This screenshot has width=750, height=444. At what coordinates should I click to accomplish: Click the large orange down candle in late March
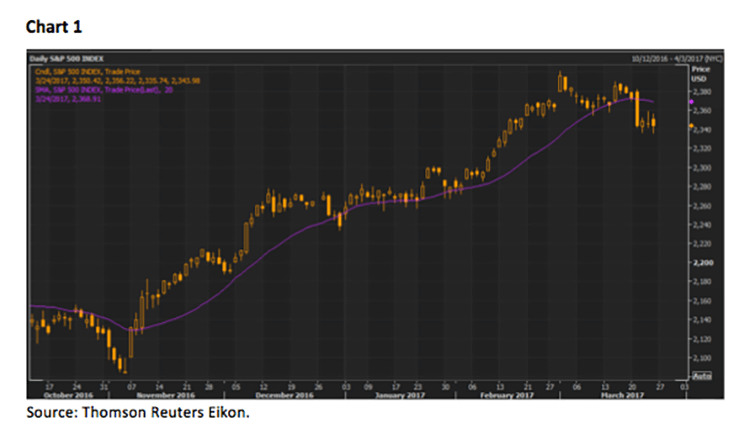click(x=637, y=109)
